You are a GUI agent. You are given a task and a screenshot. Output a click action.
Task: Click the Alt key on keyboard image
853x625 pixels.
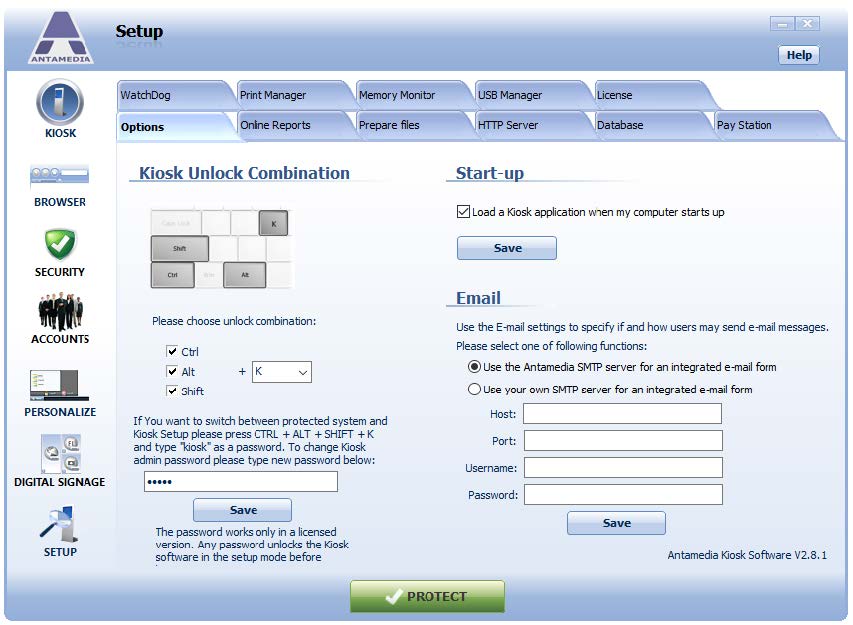[x=245, y=275]
